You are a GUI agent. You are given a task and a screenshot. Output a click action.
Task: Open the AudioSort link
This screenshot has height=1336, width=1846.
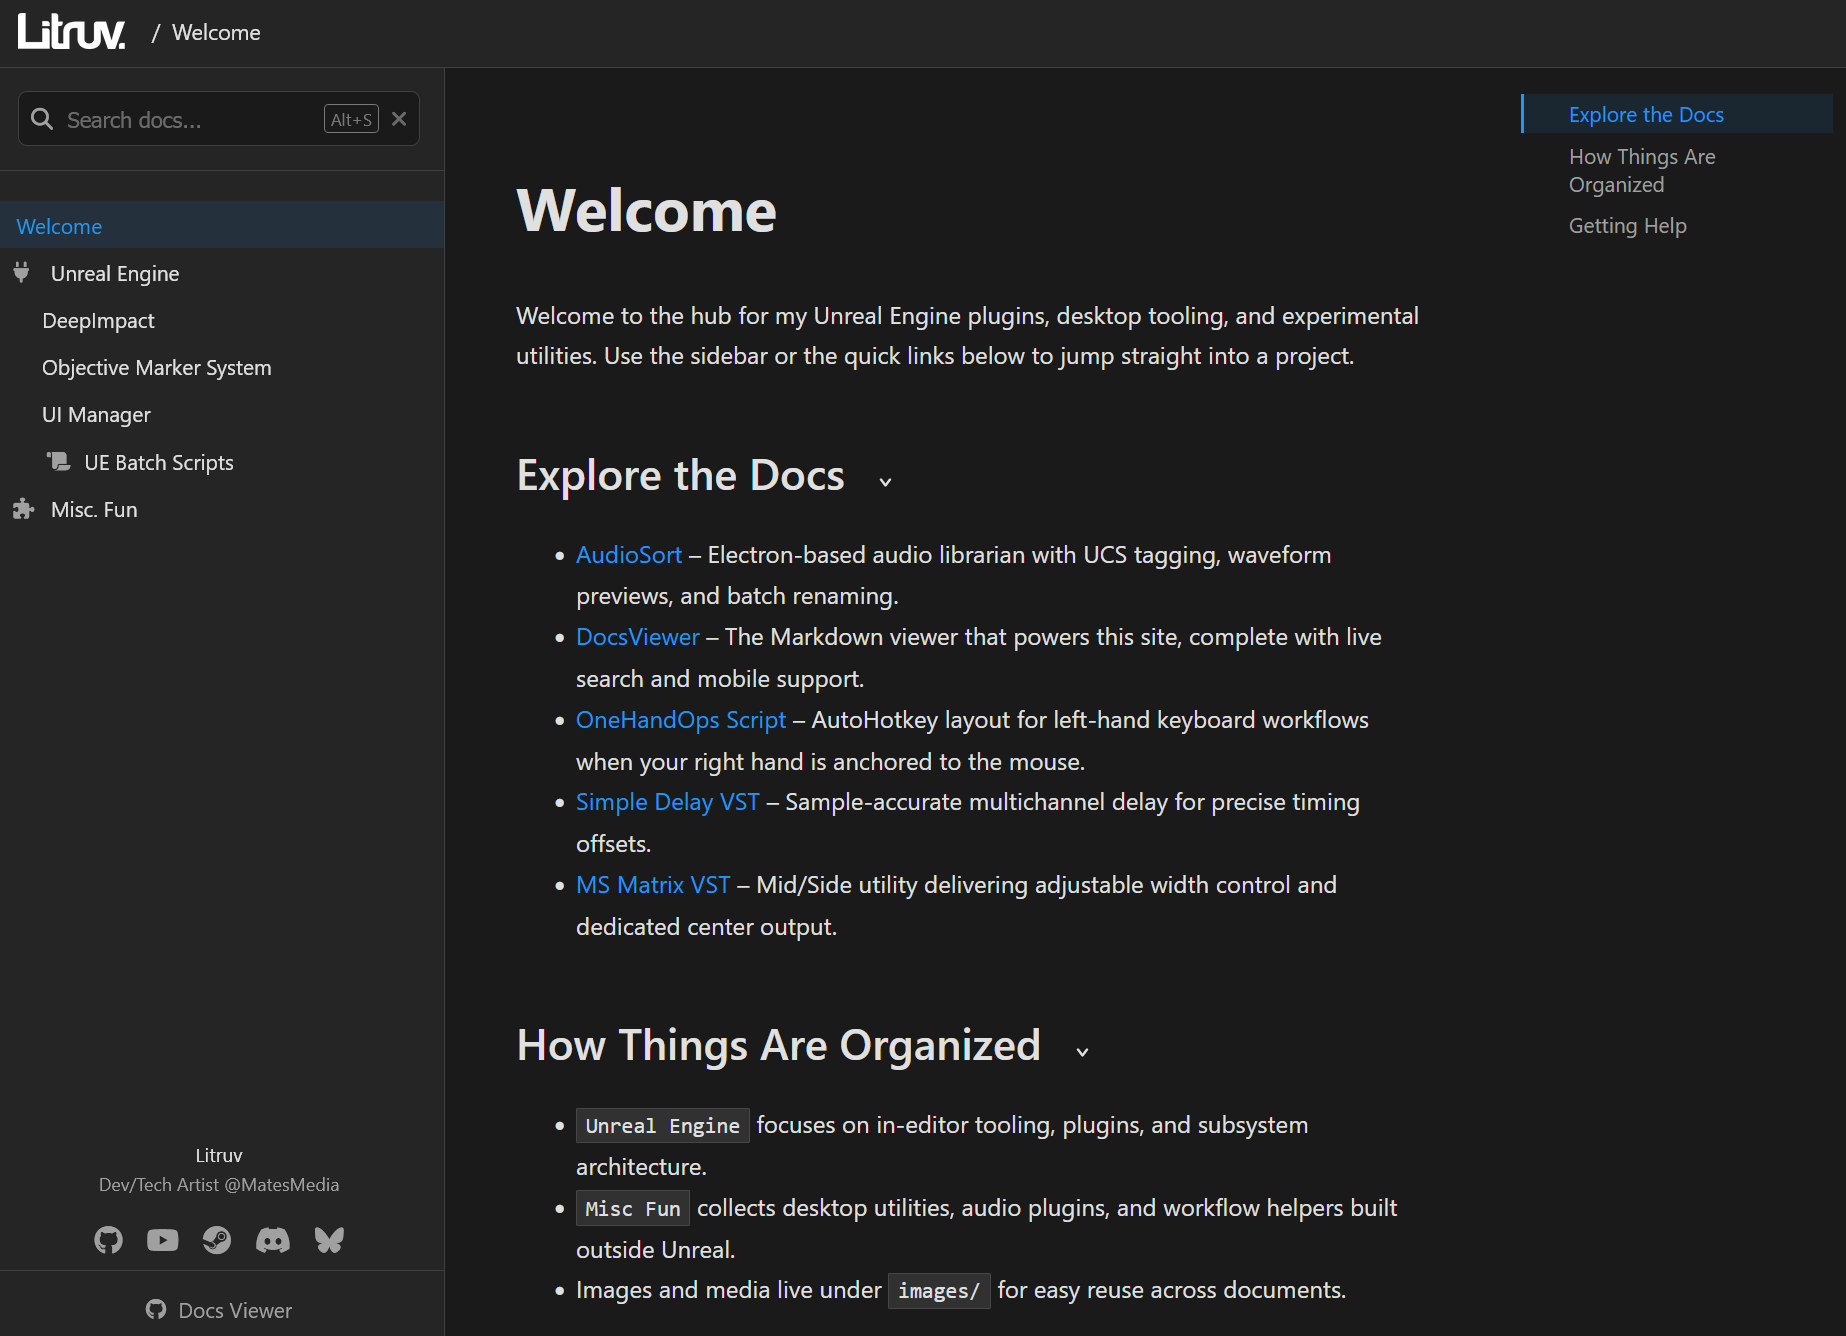pos(628,554)
